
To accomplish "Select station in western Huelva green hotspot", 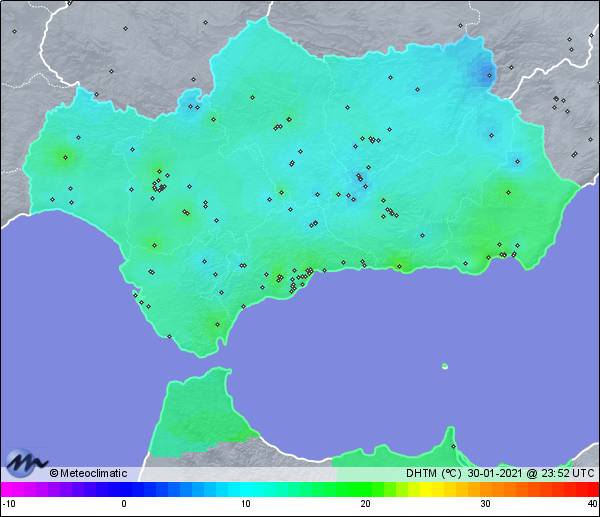I will (65, 157).
